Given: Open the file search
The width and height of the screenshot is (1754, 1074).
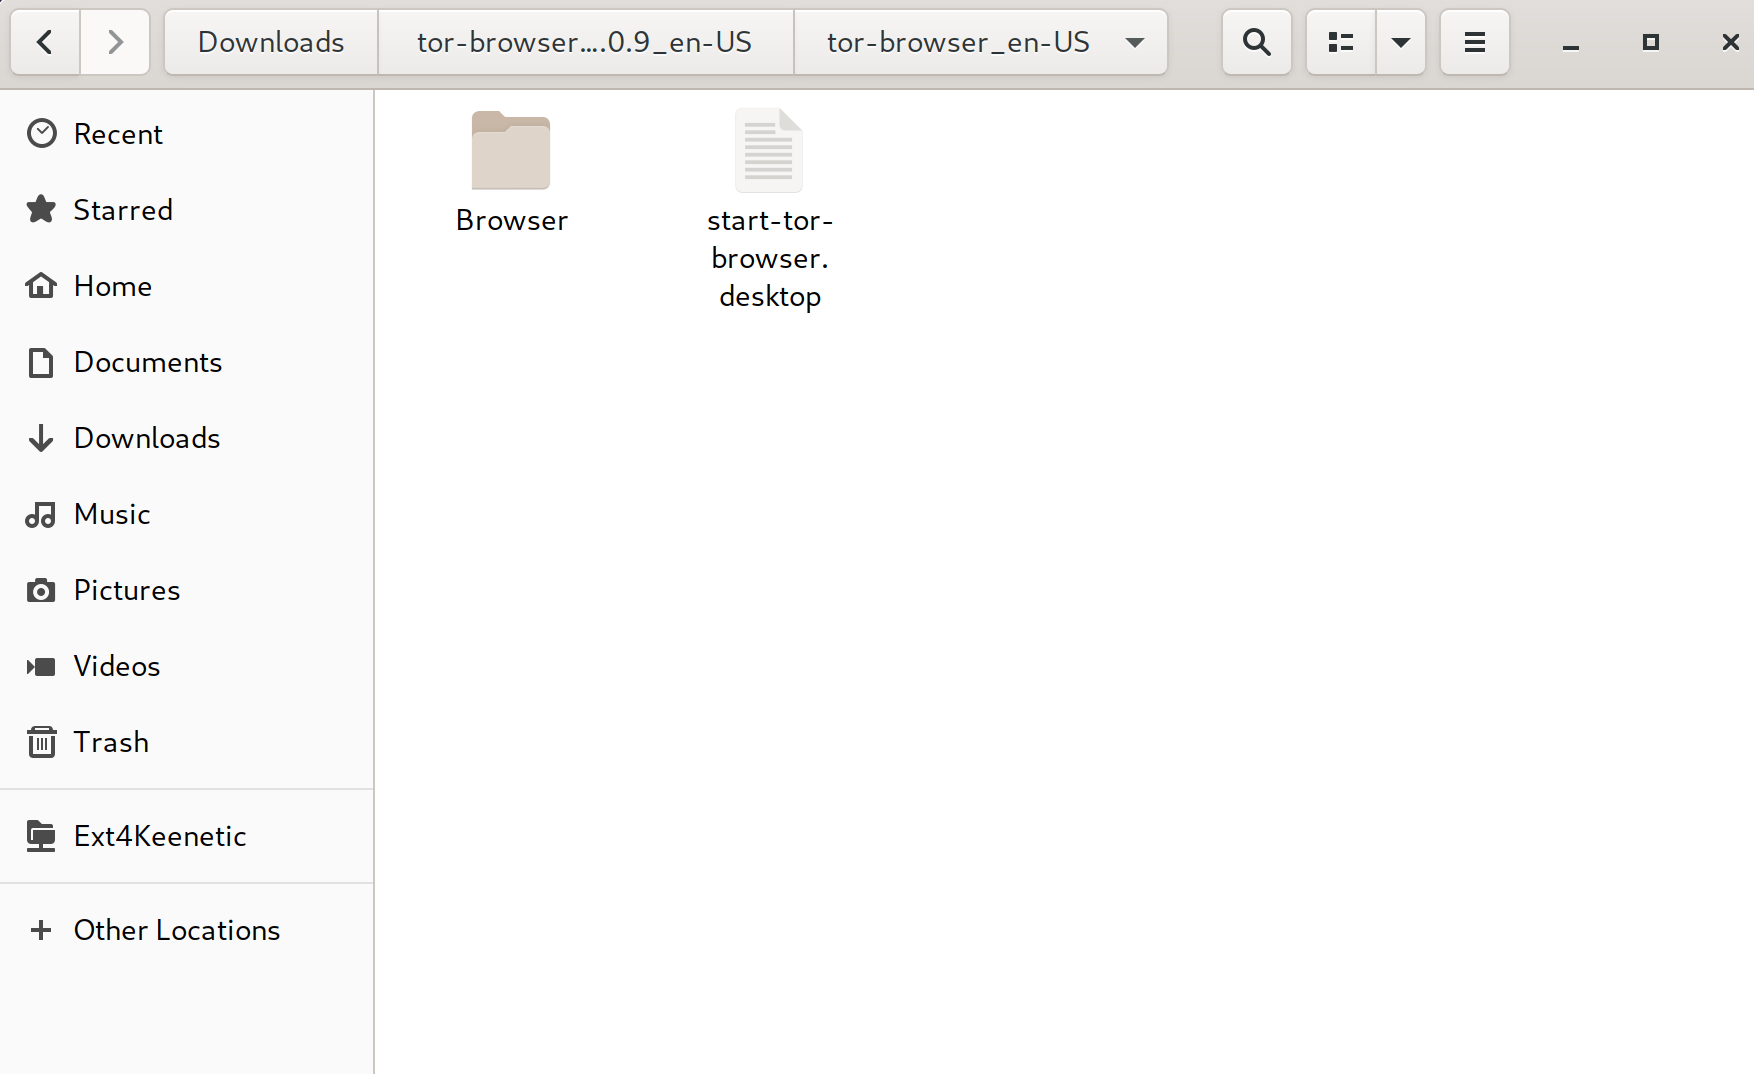Looking at the screenshot, I should (1257, 42).
